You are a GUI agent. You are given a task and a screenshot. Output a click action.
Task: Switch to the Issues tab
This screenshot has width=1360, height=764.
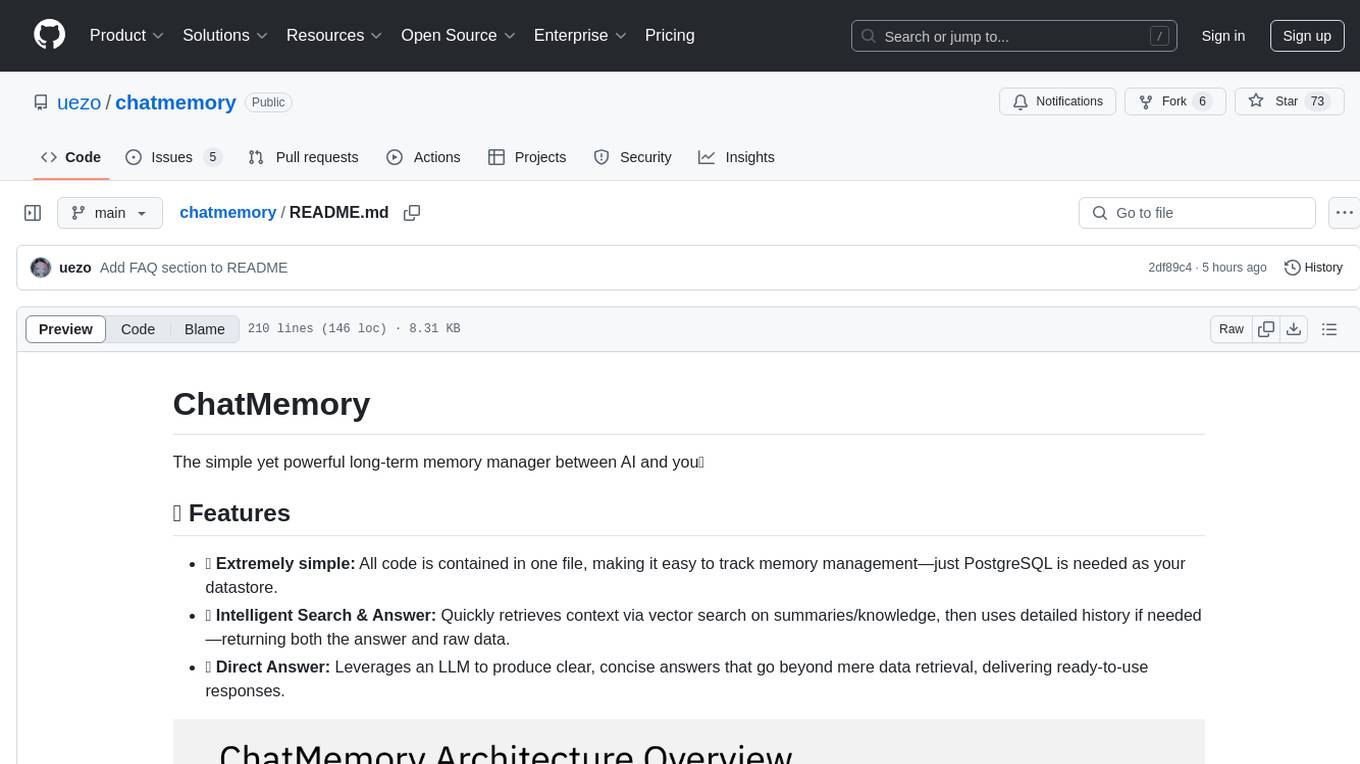pos(173,157)
